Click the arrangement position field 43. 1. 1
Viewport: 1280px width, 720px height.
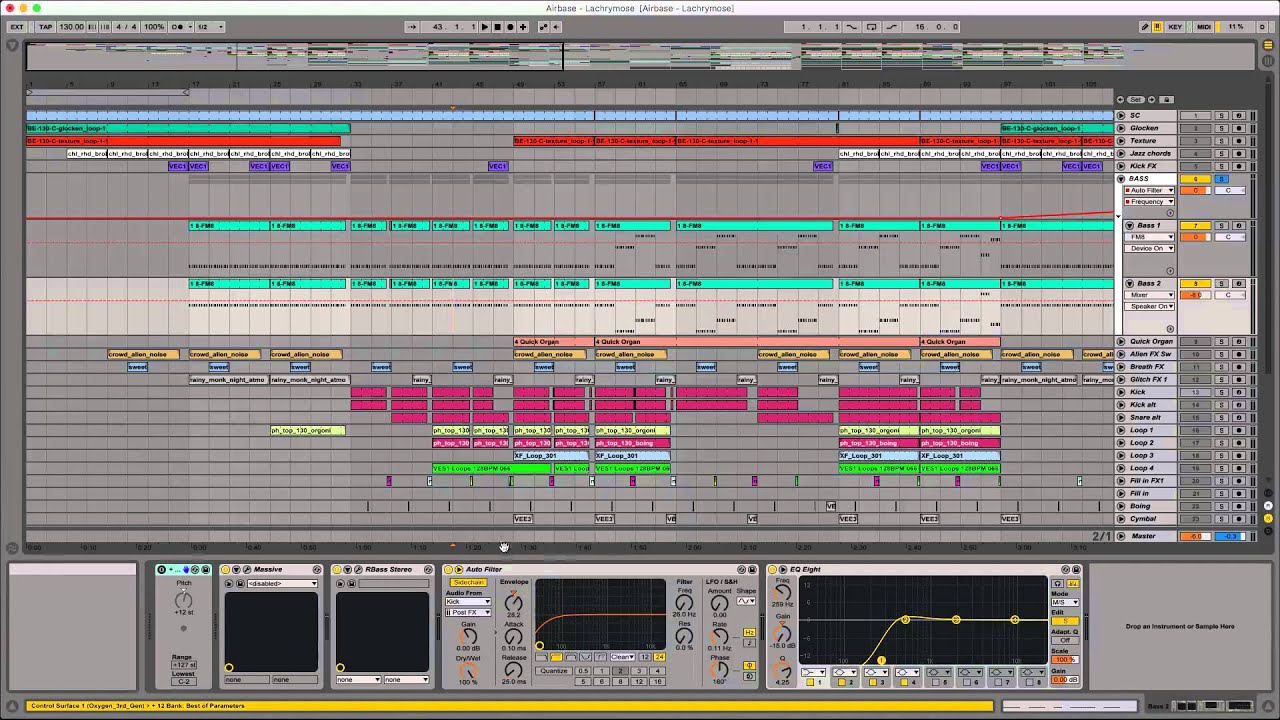451,27
